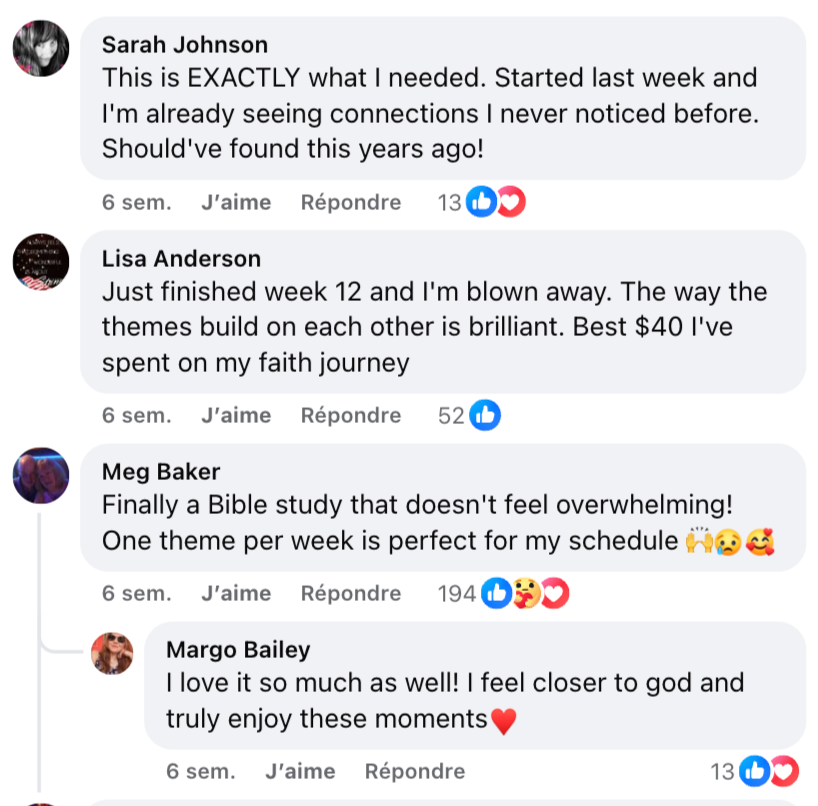Click "Répondre" under Meg Baker's comment
The image size is (818, 806).
pos(351,593)
